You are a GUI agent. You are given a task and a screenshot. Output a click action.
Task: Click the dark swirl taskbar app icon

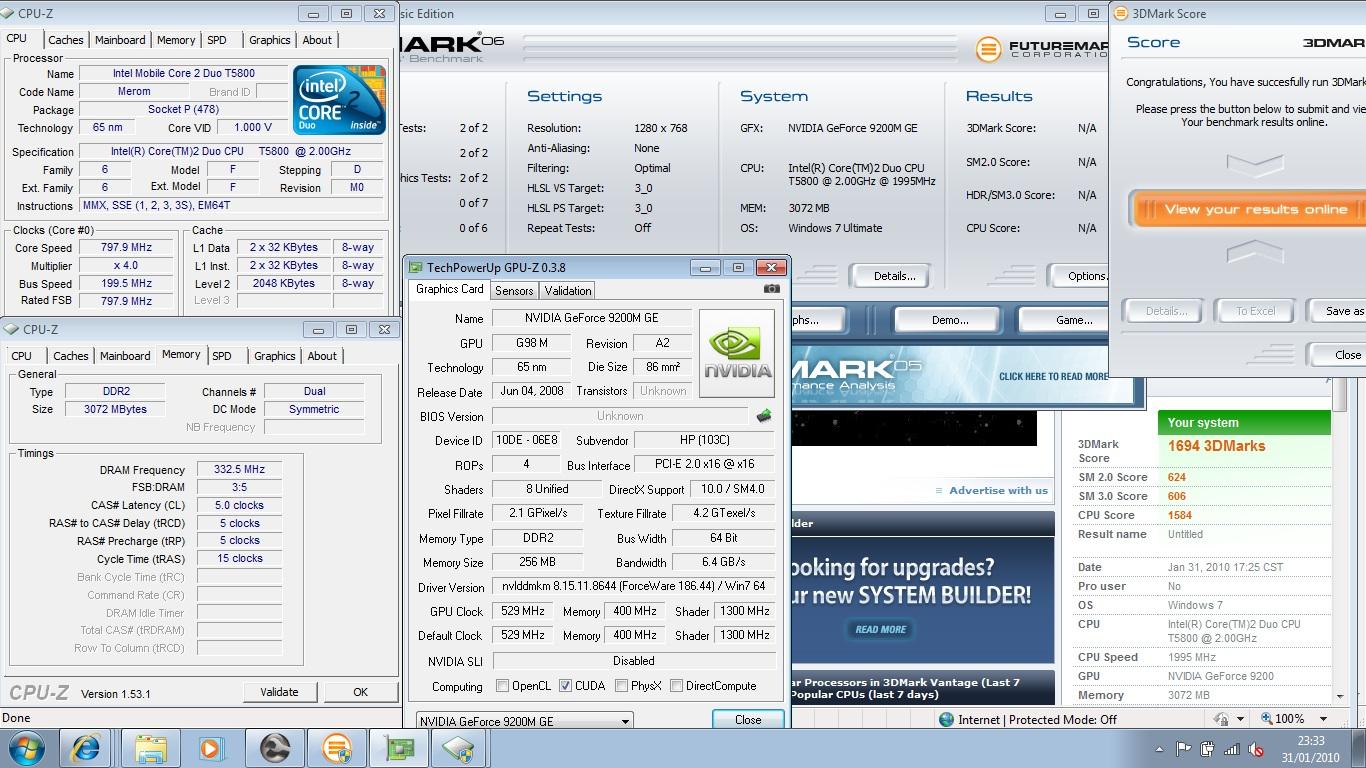pyautogui.click(x=274, y=748)
